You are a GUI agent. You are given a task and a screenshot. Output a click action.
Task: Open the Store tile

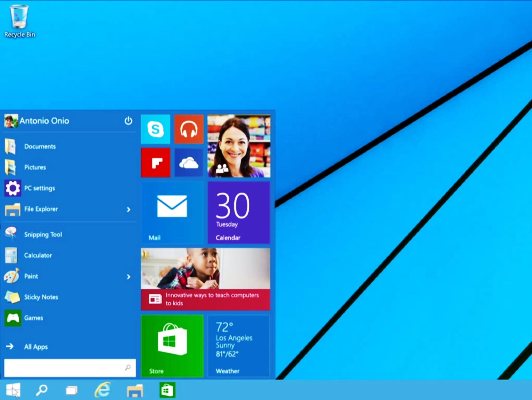[172, 346]
